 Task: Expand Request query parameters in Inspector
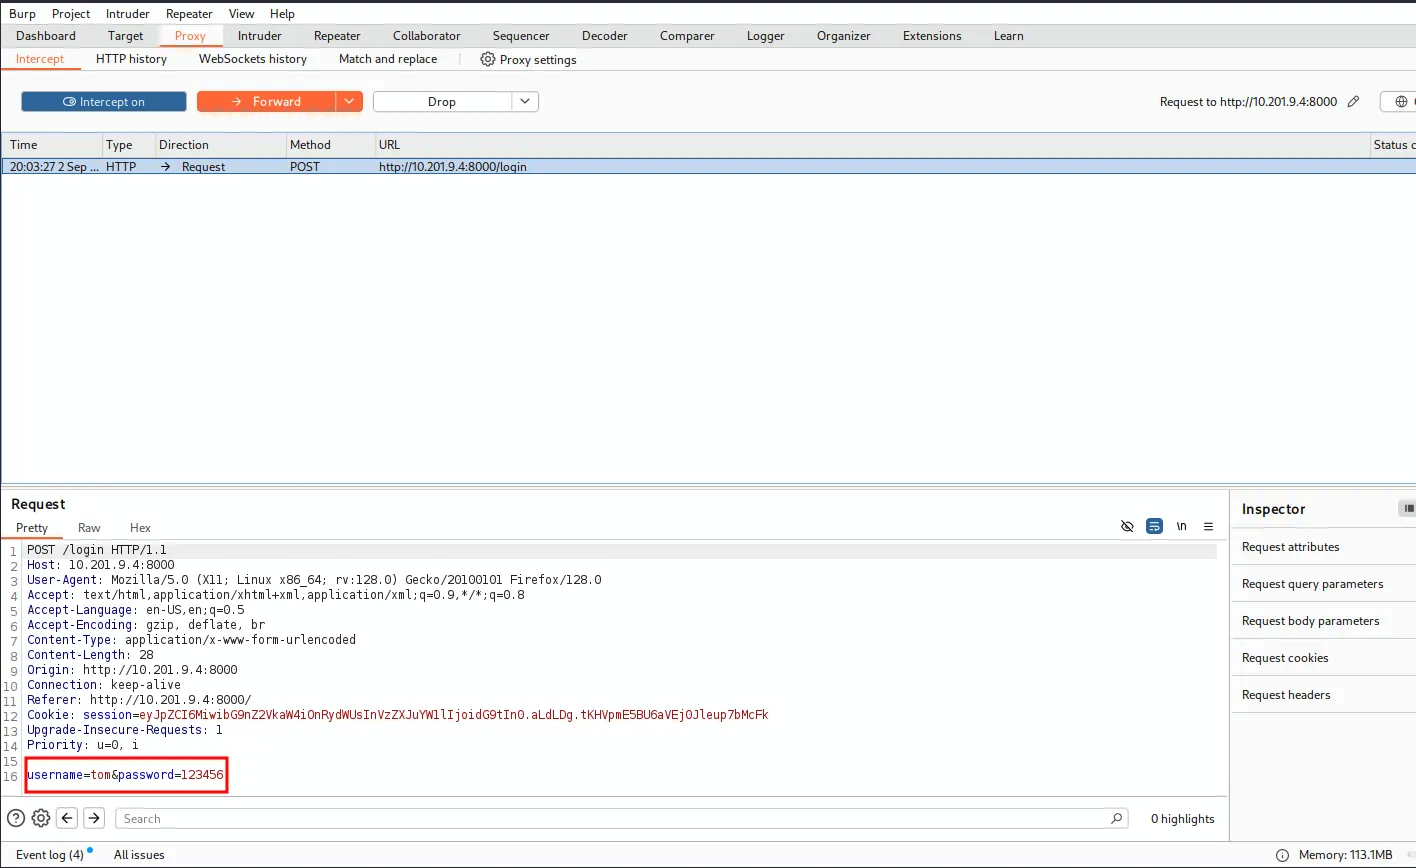pos(1323,584)
